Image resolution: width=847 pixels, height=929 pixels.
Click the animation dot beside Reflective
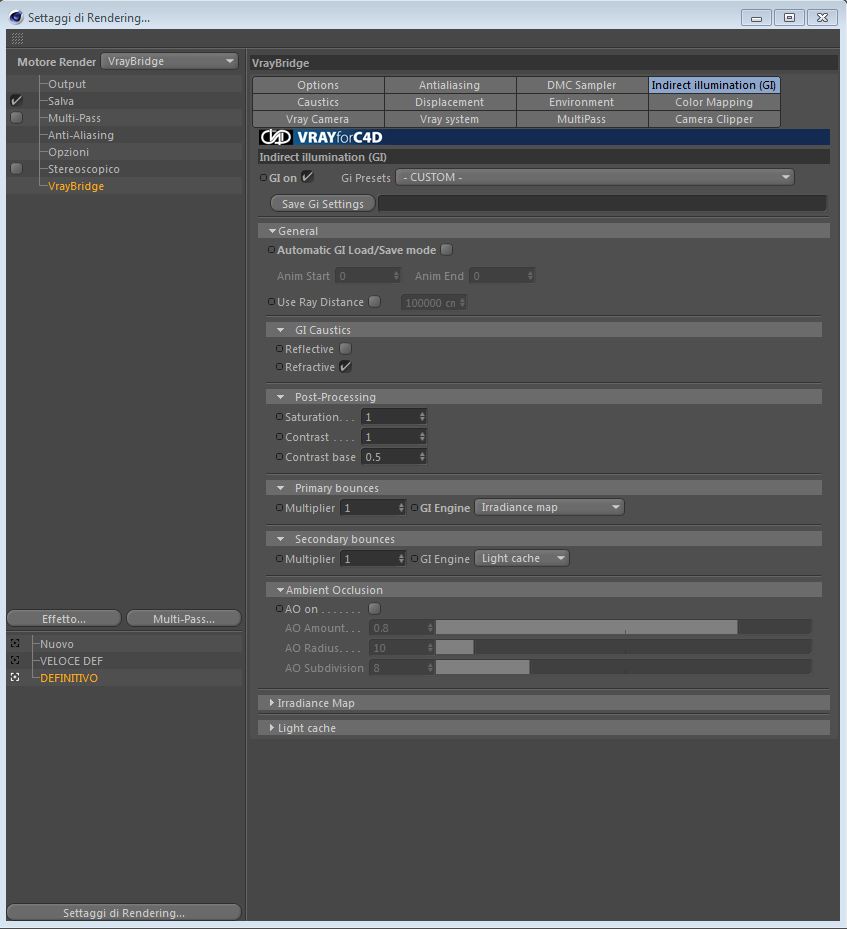click(x=280, y=349)
